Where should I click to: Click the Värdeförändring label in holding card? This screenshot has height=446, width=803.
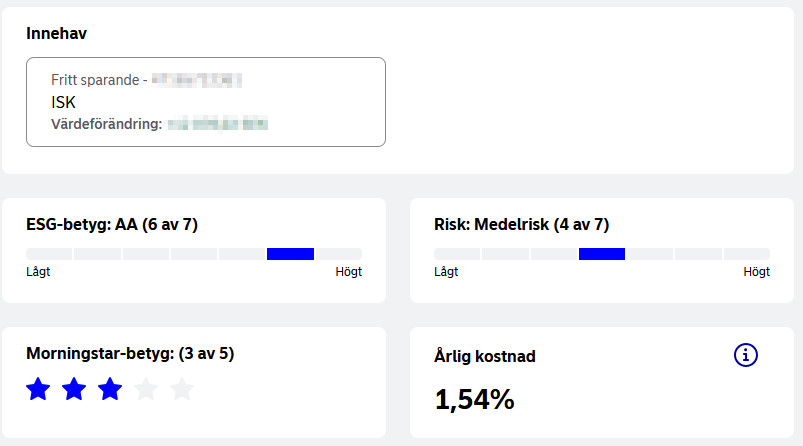pos(106,125)
